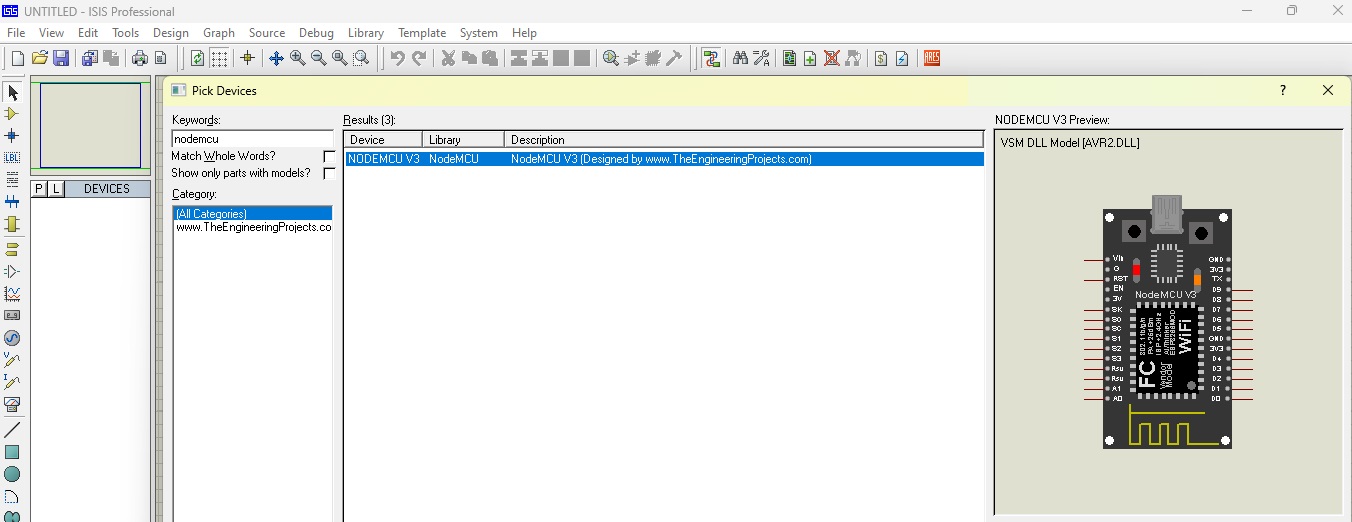Click the Center At Cursor pan icon

(x=276, y=58)
